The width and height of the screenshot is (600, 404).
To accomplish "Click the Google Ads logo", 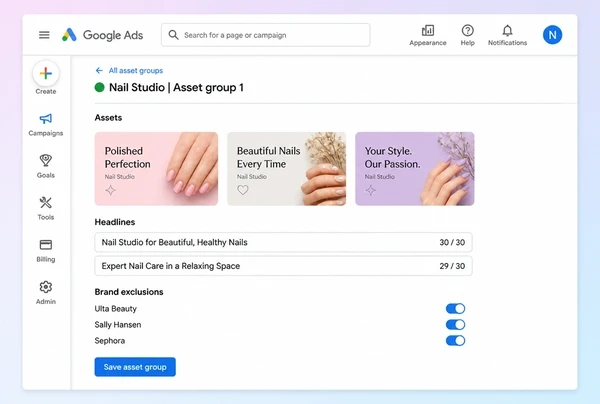I will pos(103,35).
